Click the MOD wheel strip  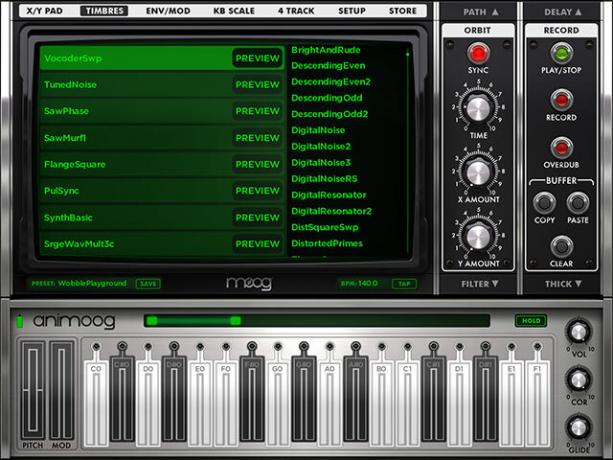click(61, 390)
